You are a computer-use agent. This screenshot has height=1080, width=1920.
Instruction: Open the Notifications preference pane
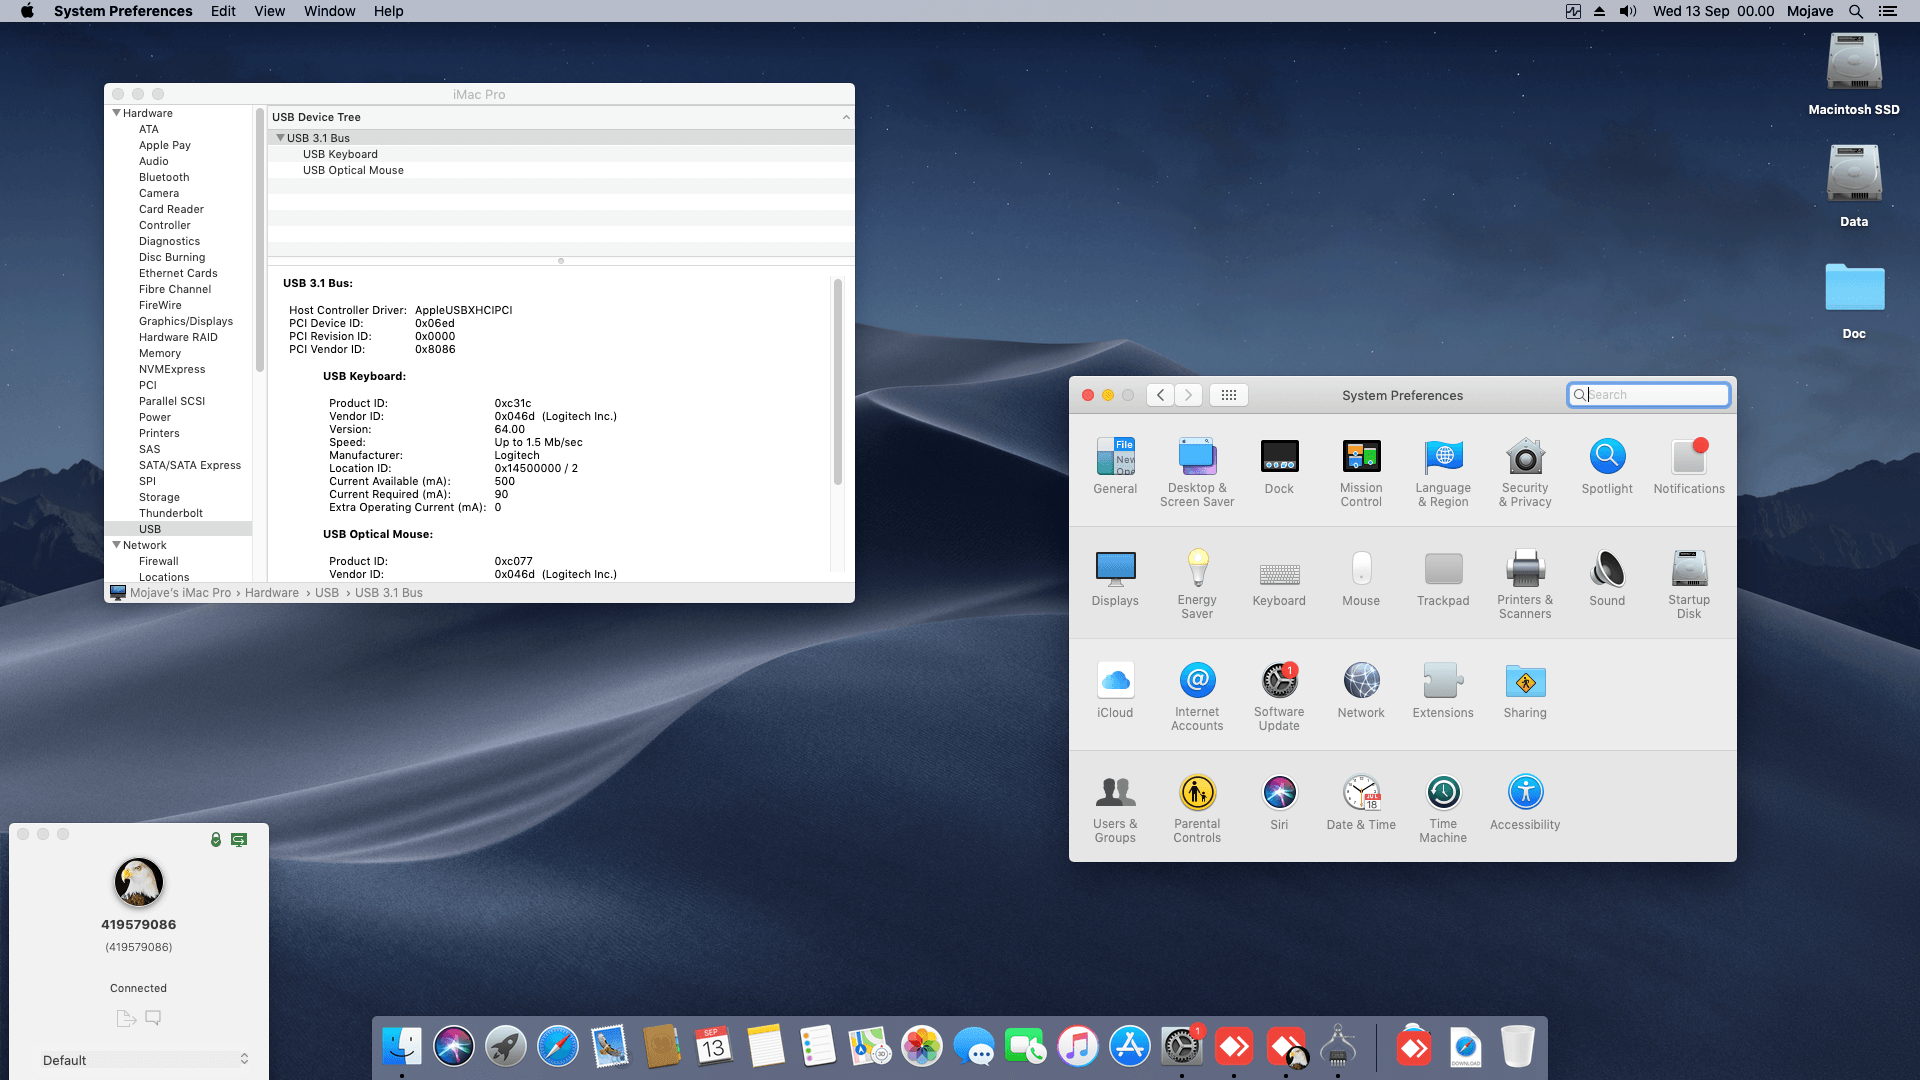[x=1689, y=466]
